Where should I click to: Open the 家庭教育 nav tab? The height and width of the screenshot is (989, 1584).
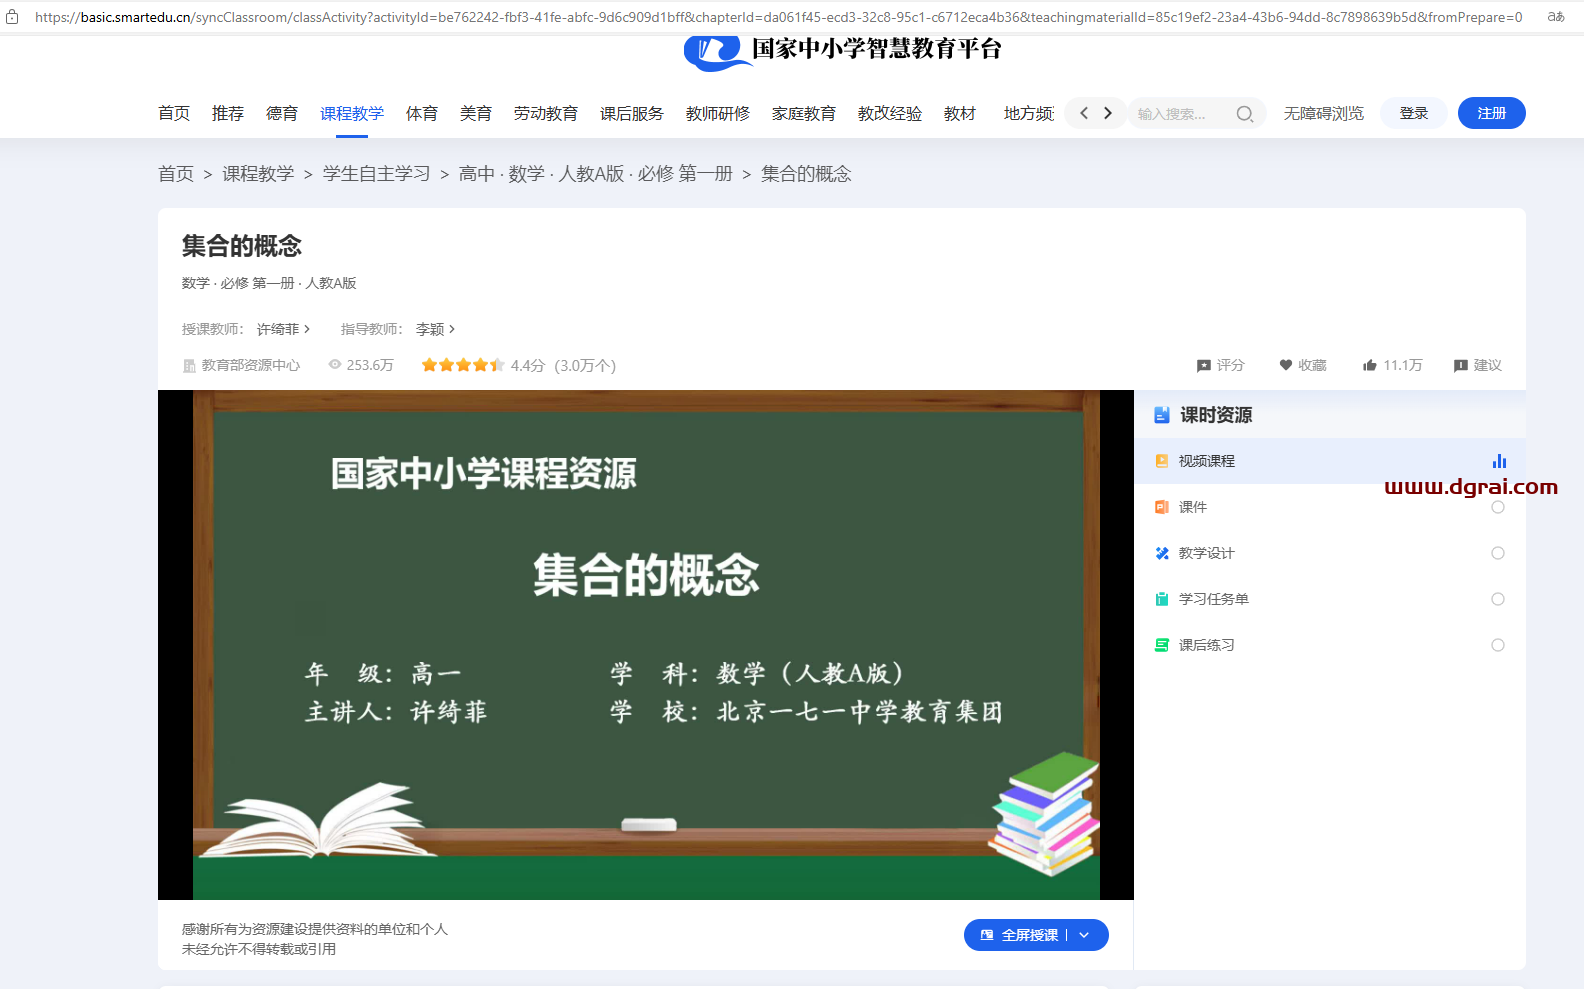pos(804,114)
